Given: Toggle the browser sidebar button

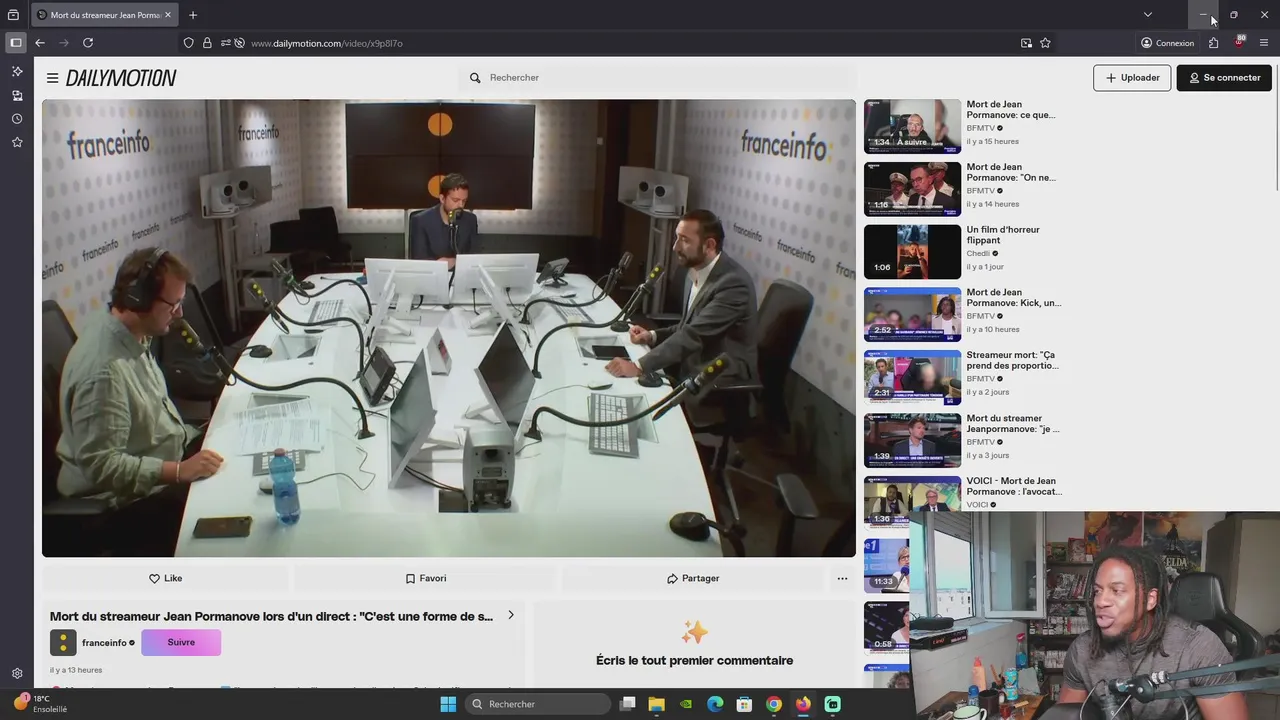Looking at the screenshot, I should [x=15, y=43].
